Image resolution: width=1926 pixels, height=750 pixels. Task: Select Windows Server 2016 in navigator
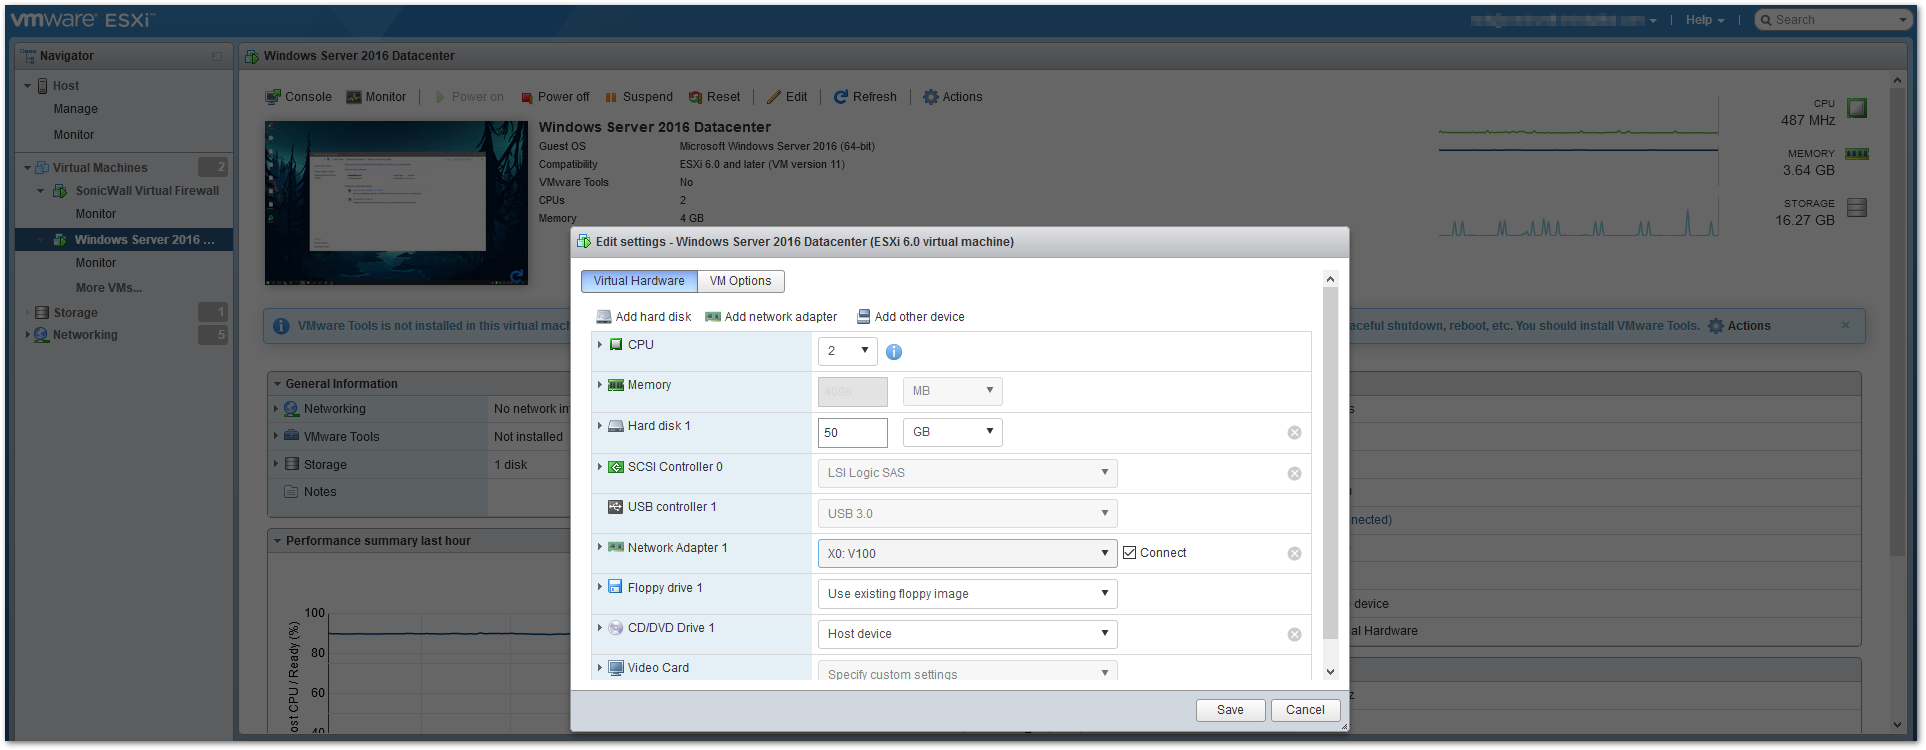[144, 240]
